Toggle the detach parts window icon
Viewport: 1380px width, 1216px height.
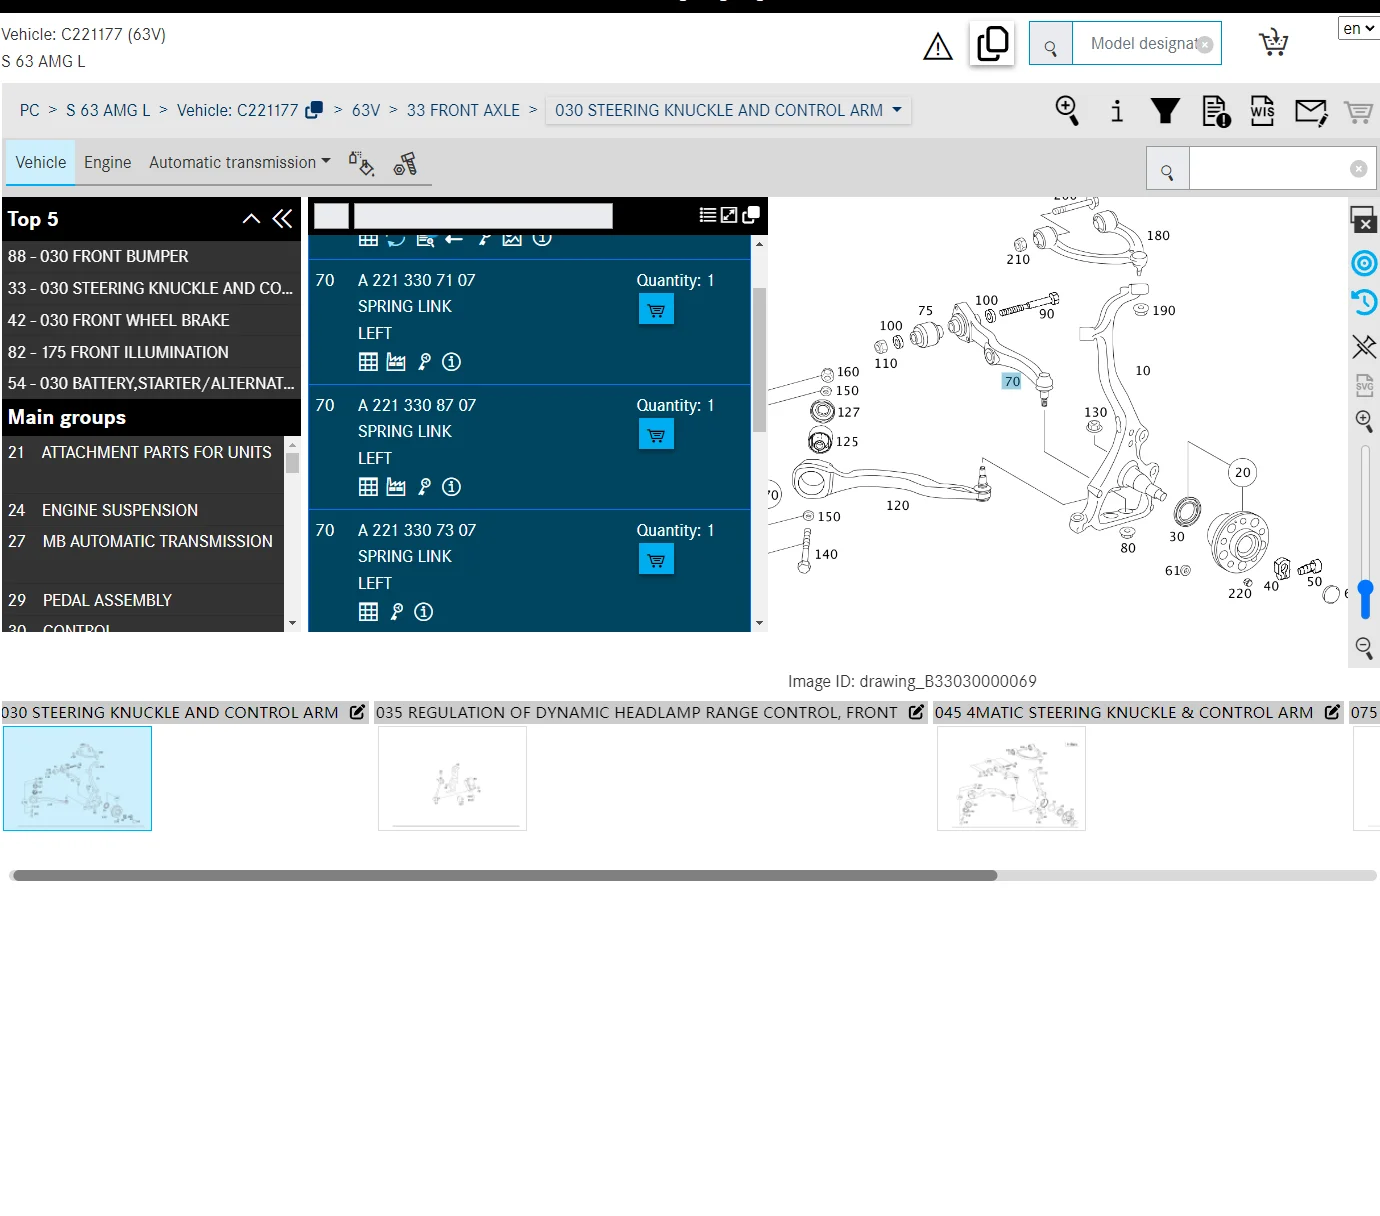coord(751,215)
